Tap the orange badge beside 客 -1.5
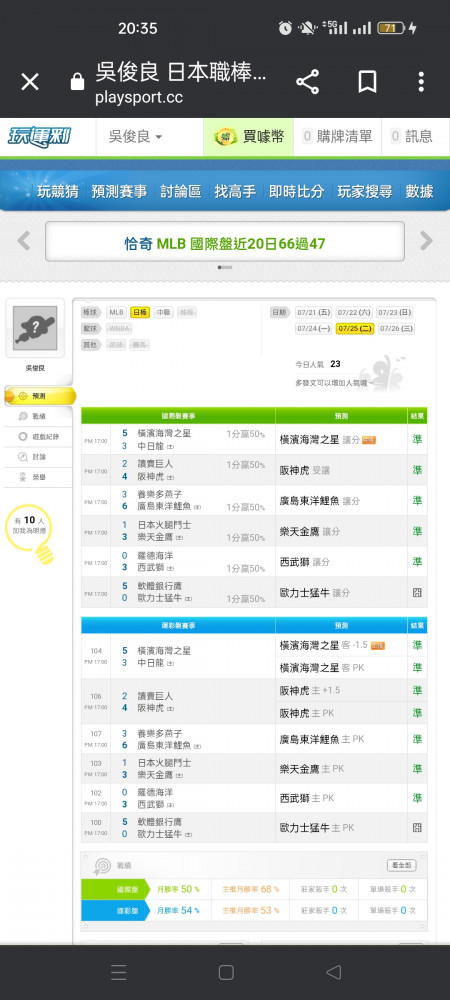Screen dimensions: 450x1000 coord(377,645)
